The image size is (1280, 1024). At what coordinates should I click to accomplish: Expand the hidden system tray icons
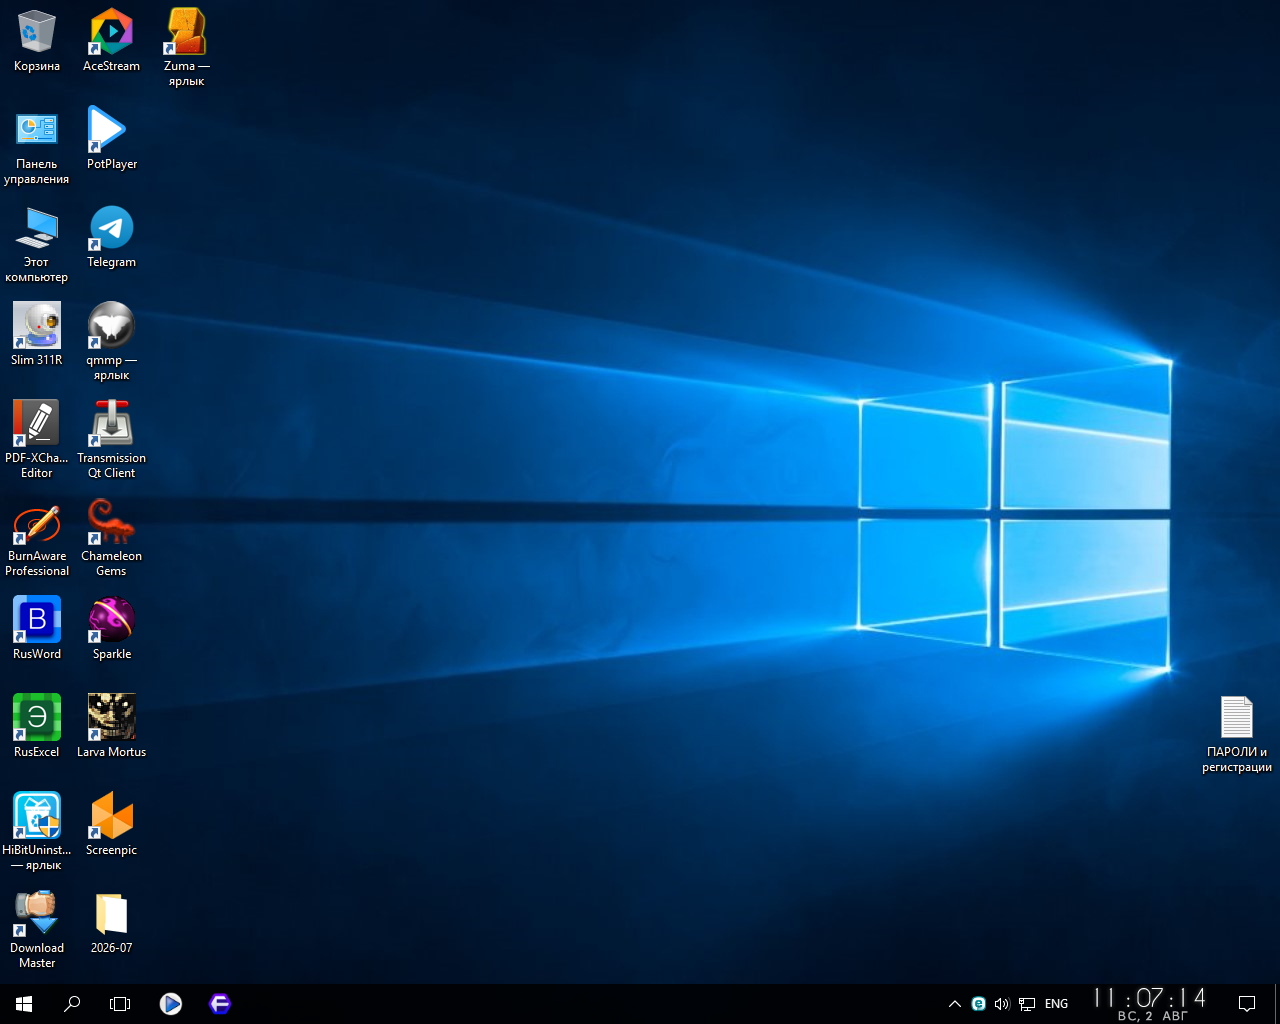point(954,1003)
